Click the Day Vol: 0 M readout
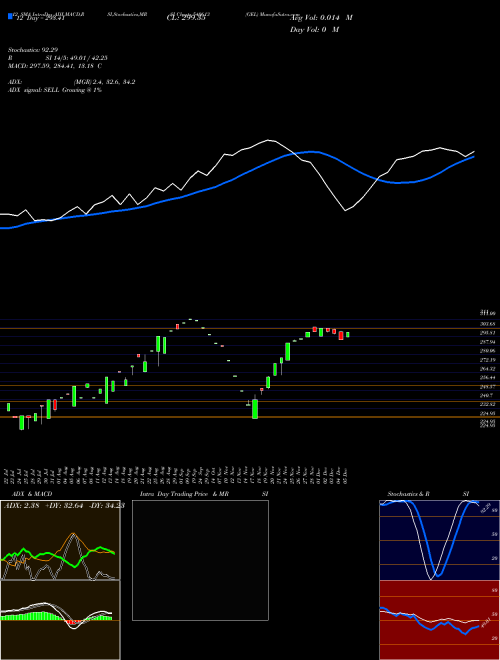The image size is (500, 660). [x=314, y=30]
